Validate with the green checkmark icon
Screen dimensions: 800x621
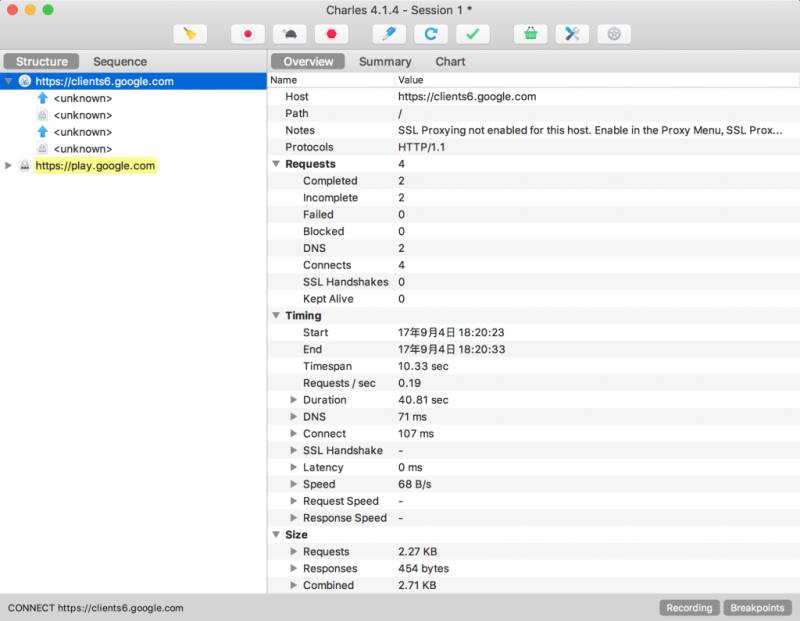click(472, 34)
